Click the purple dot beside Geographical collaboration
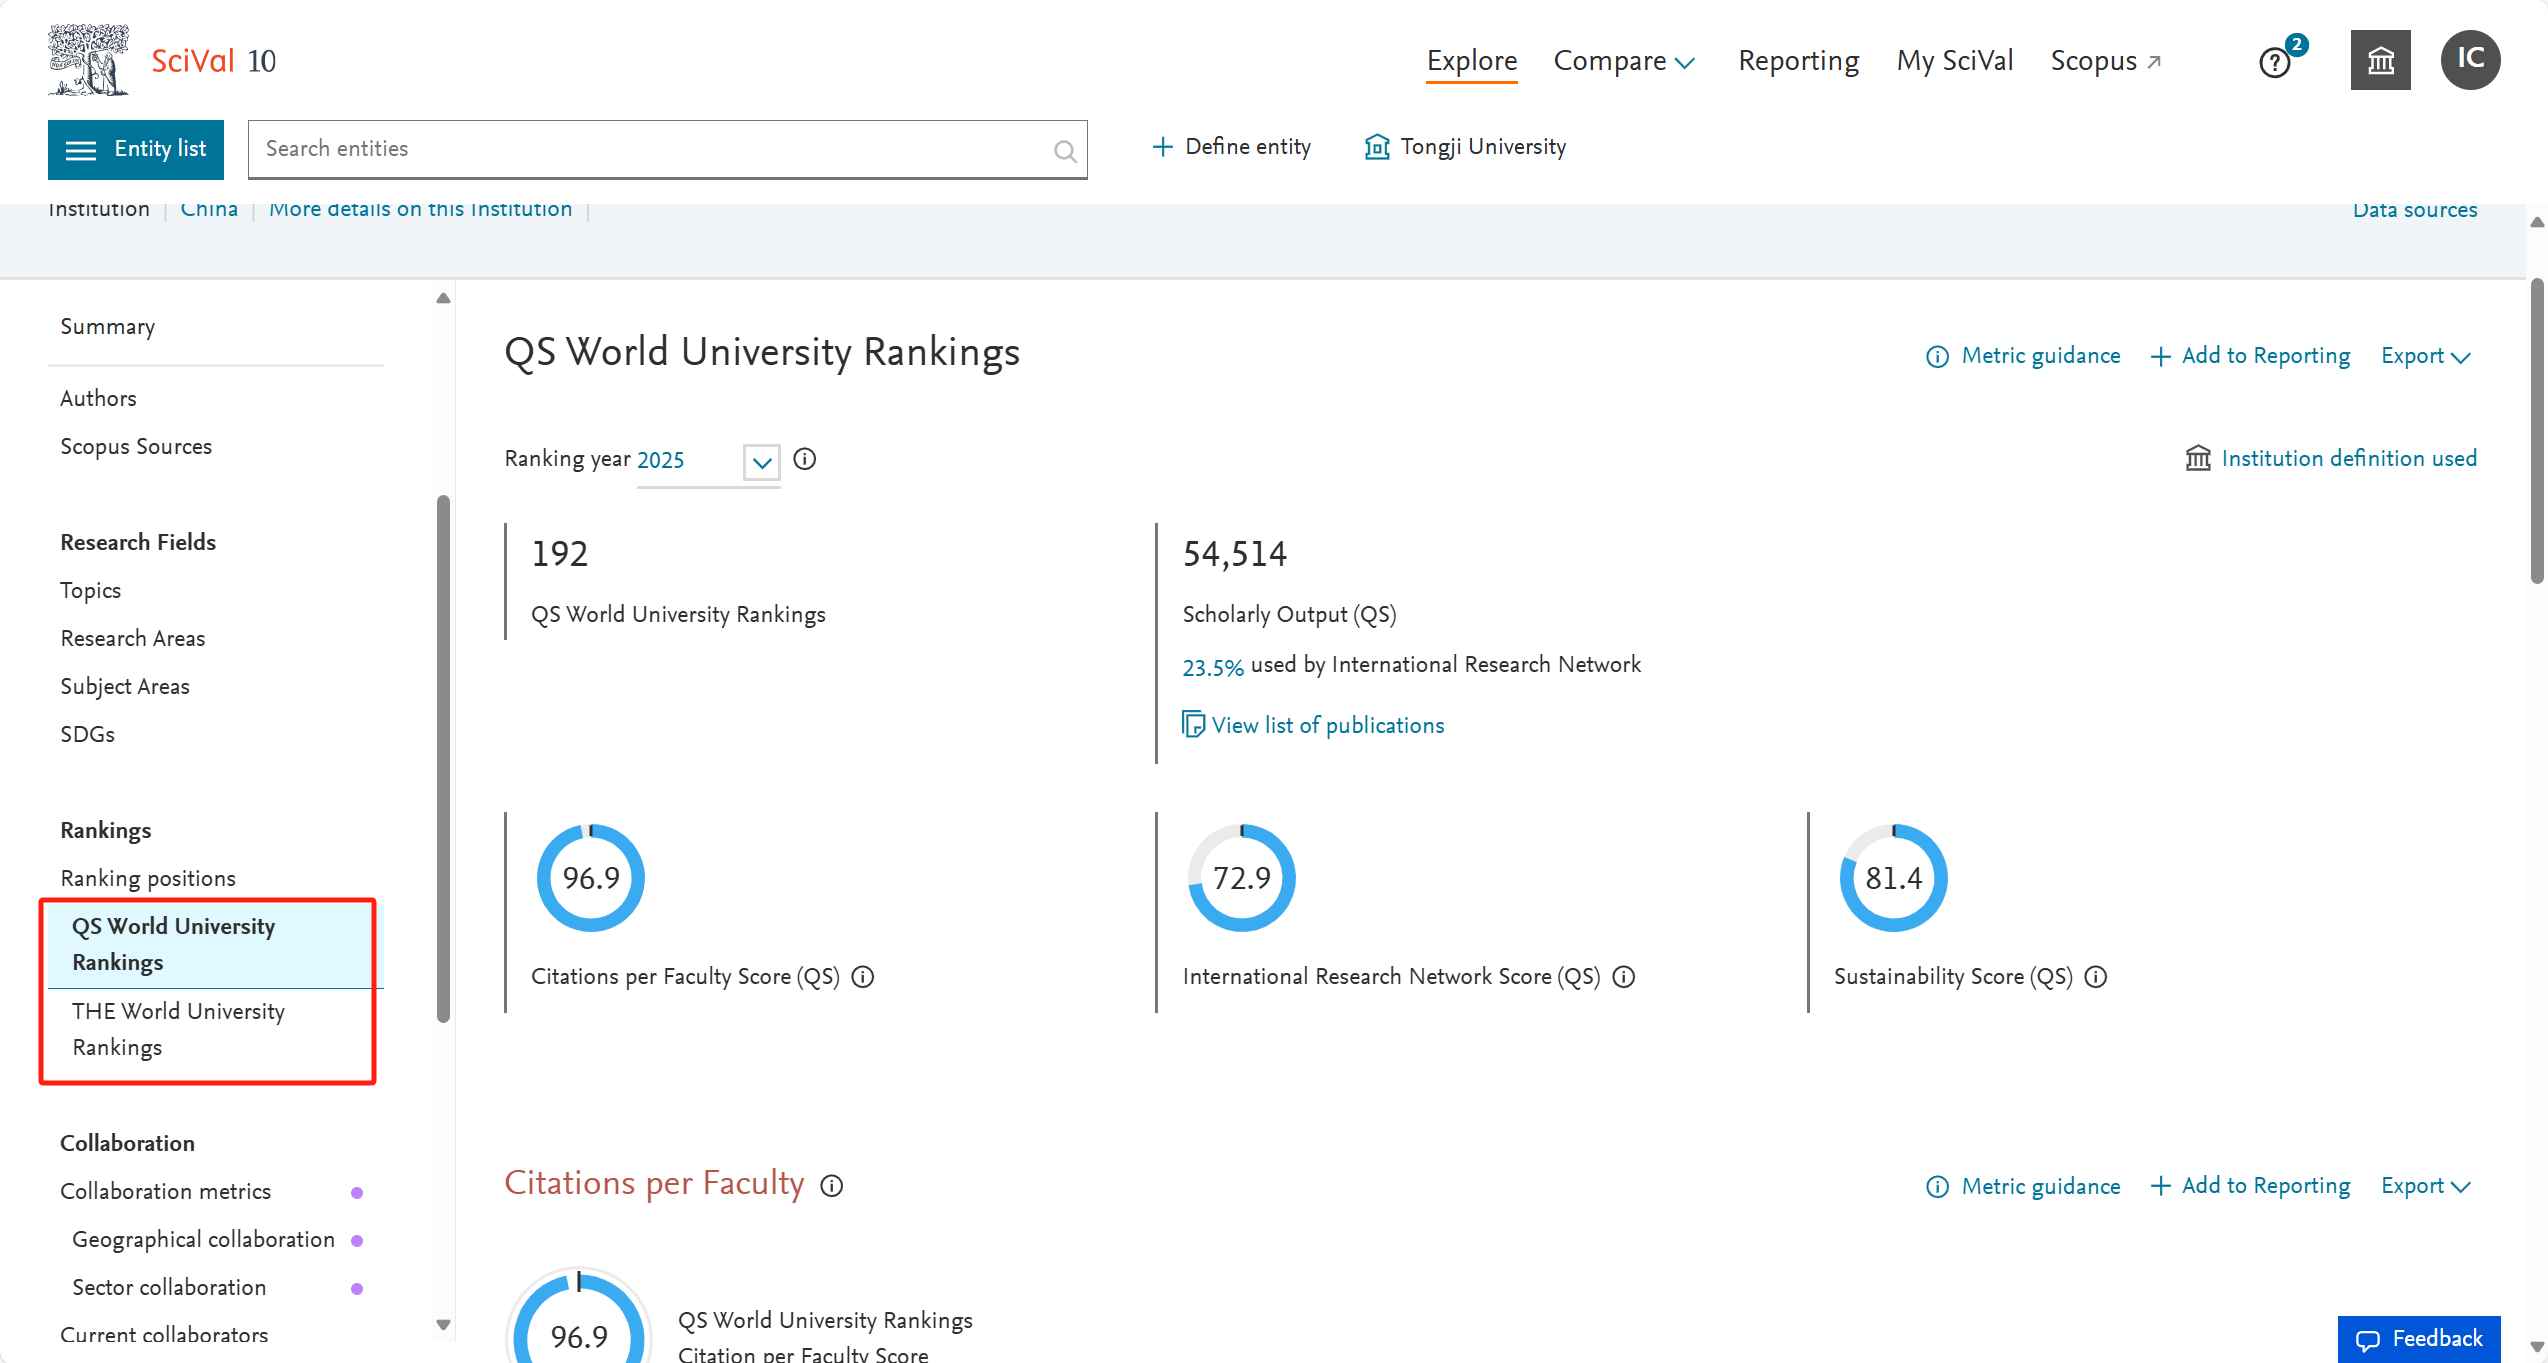Viewport: 2548px width, 1363px height. 357,1240
